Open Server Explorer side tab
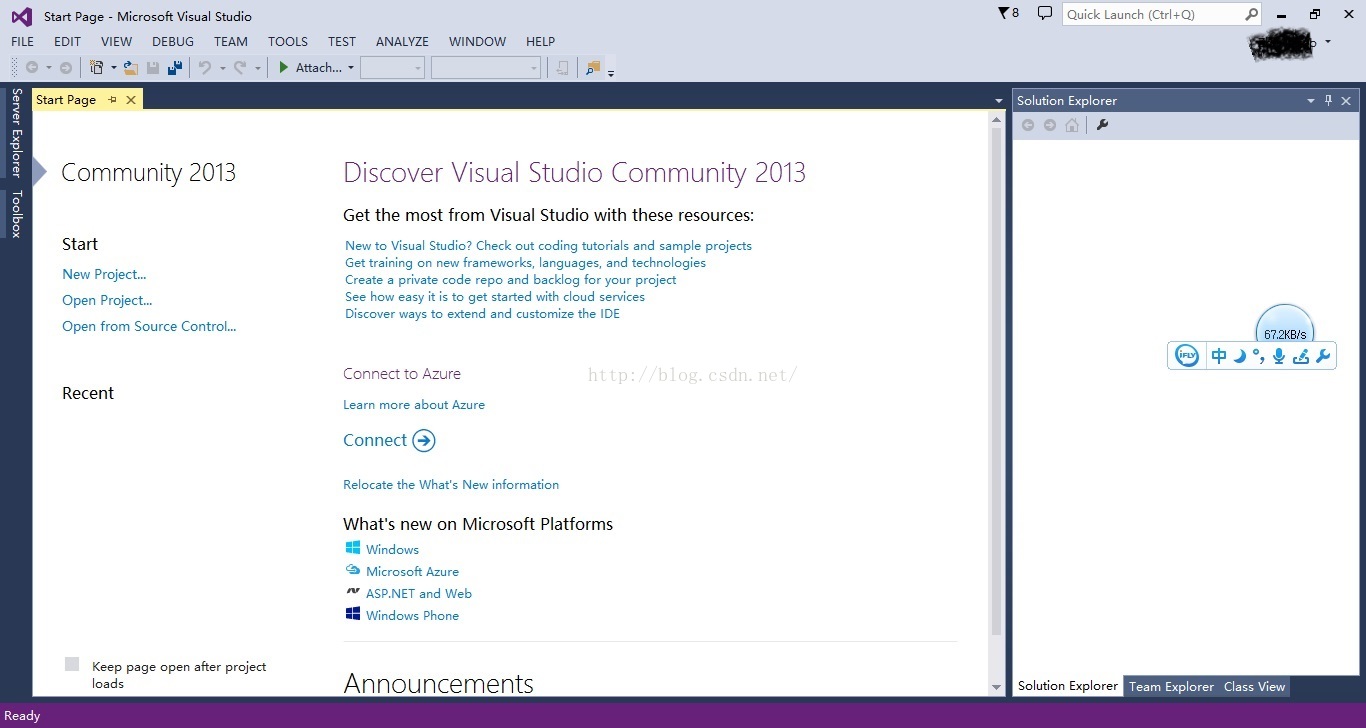 (16, 133)
